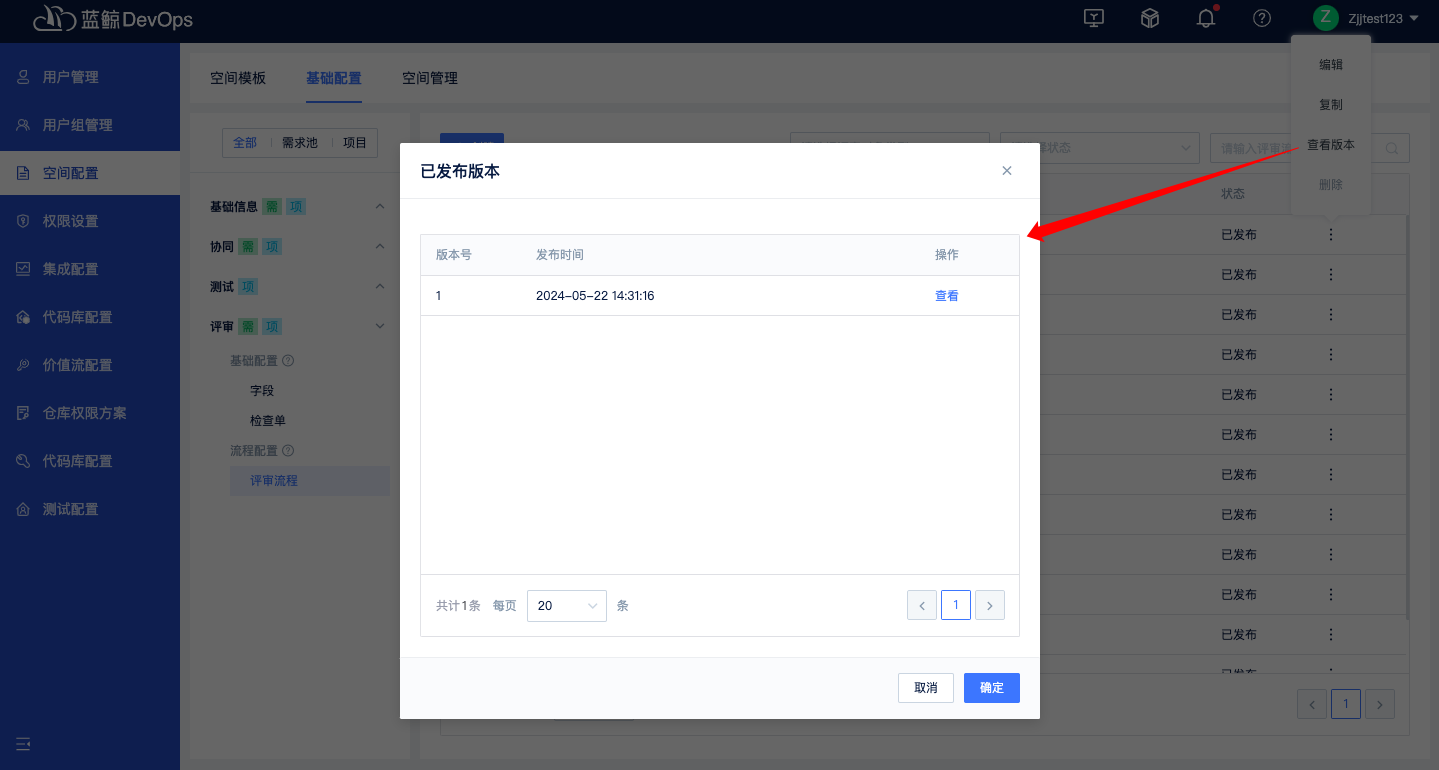Select 字段 in the tree
This screenshot has width=1439, height=770.
(262, 391)
